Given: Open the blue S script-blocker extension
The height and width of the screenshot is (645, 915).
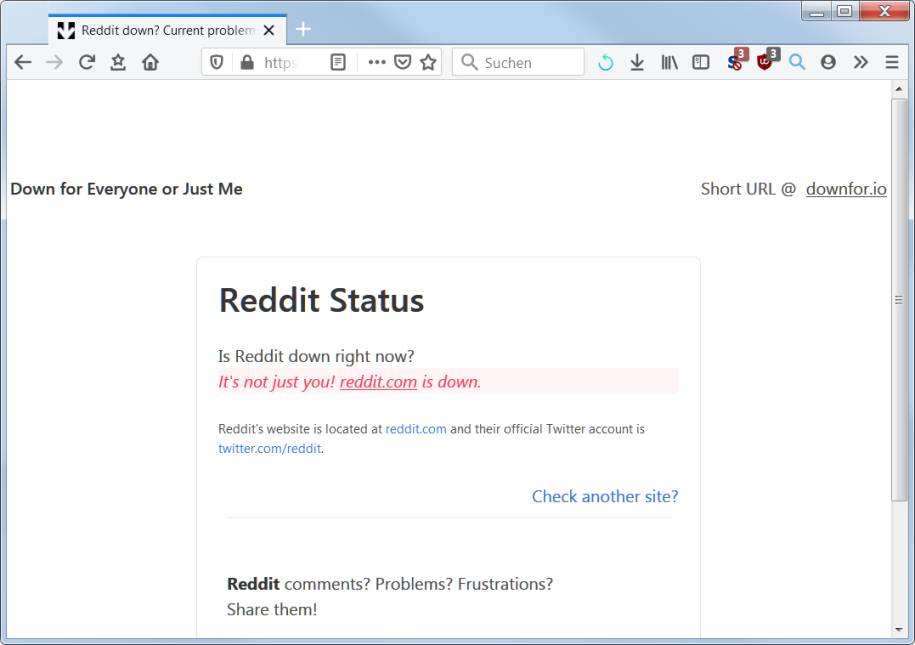Looking at the screenshot, I should click(x=735, y=61).
